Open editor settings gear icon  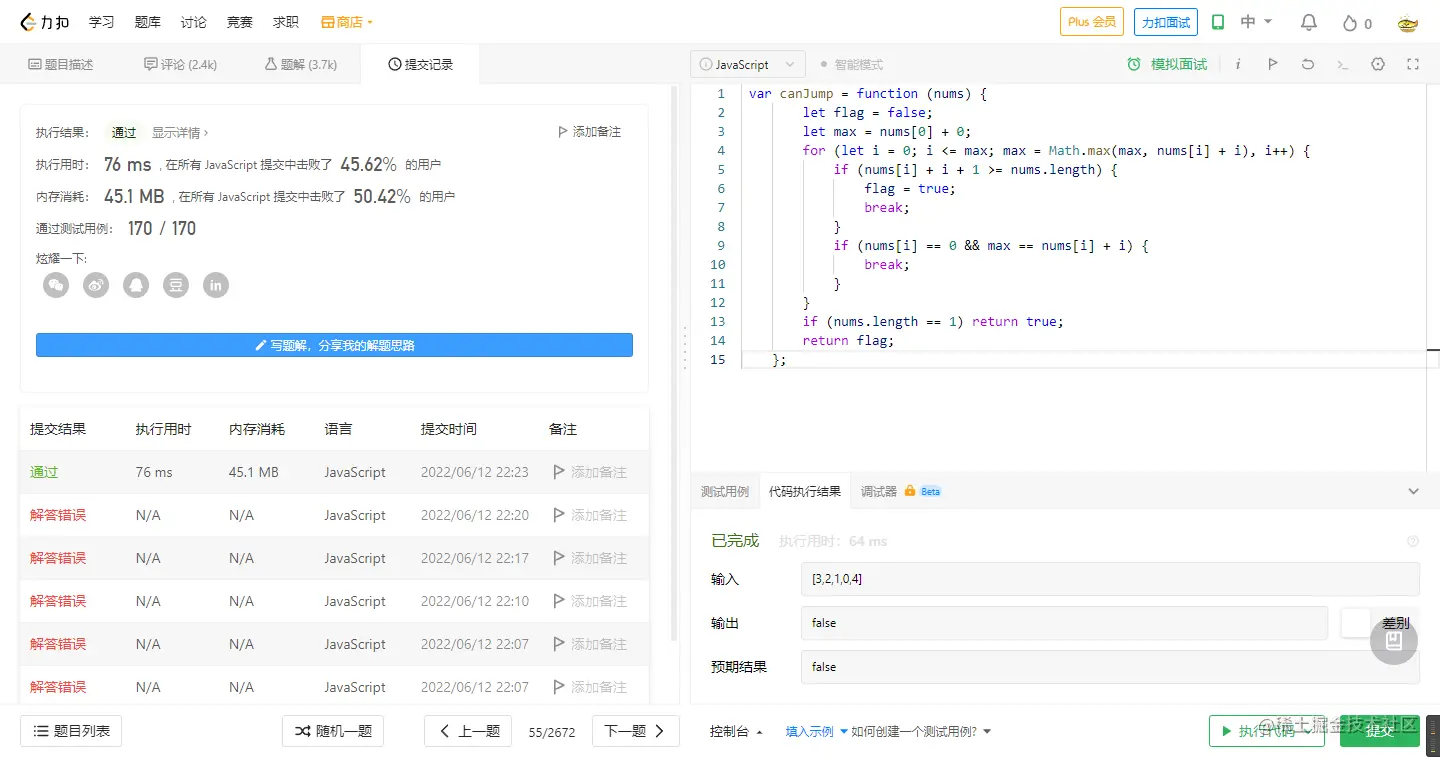click(1378, 64)
